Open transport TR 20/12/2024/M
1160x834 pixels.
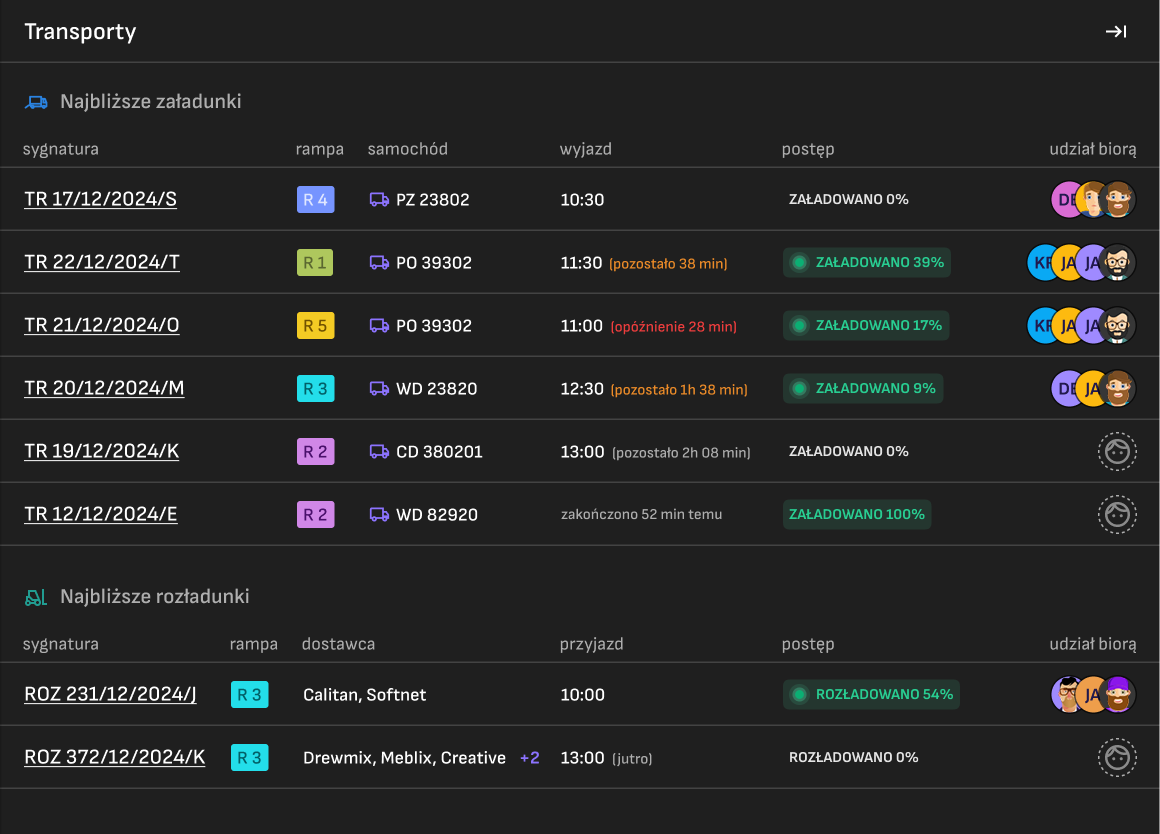tap(104, 388)
